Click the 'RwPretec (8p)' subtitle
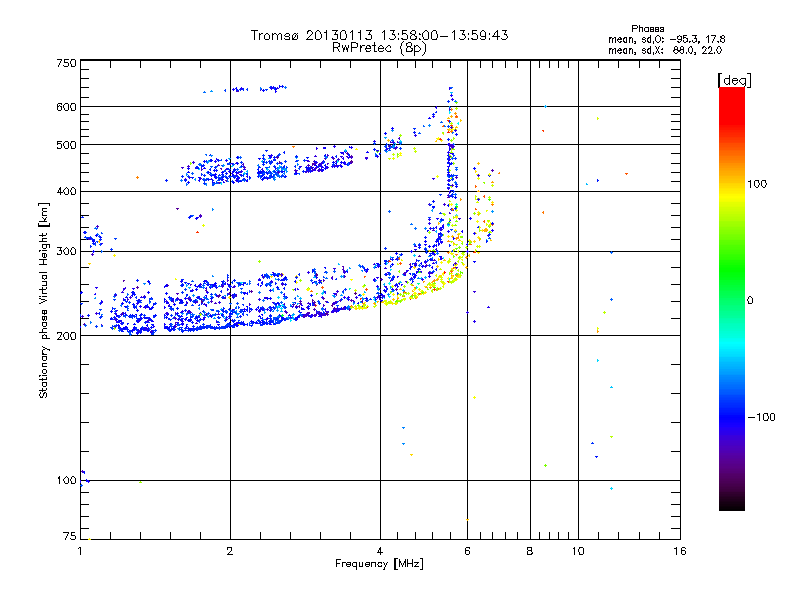This screenshot has width=800, height=600. [379, 48]
